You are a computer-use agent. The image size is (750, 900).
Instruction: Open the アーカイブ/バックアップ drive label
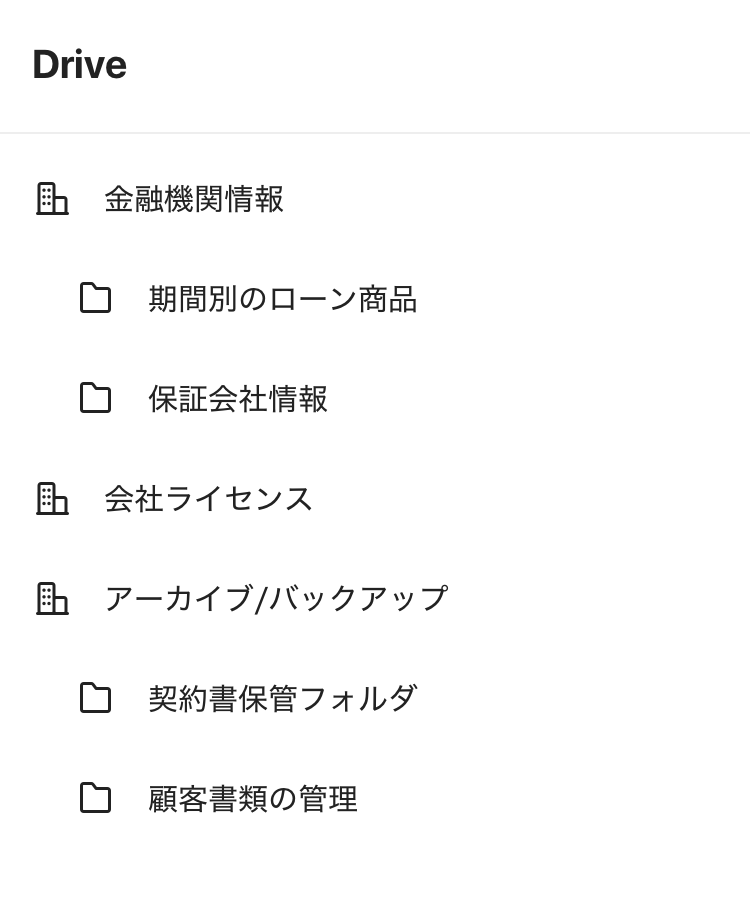coord(276,599)
